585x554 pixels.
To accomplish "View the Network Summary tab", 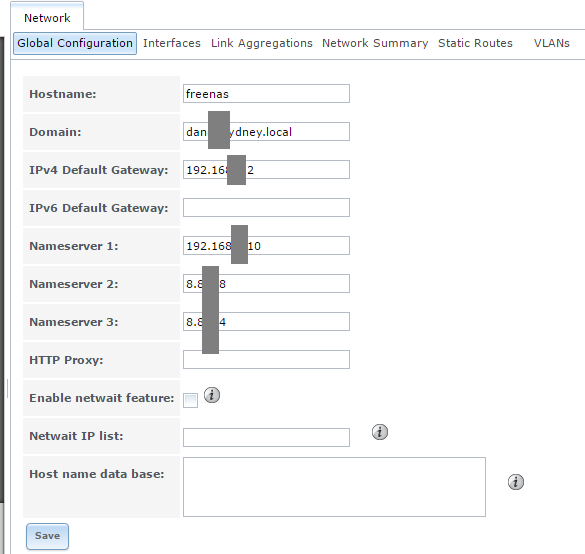I will pos(375,43).
